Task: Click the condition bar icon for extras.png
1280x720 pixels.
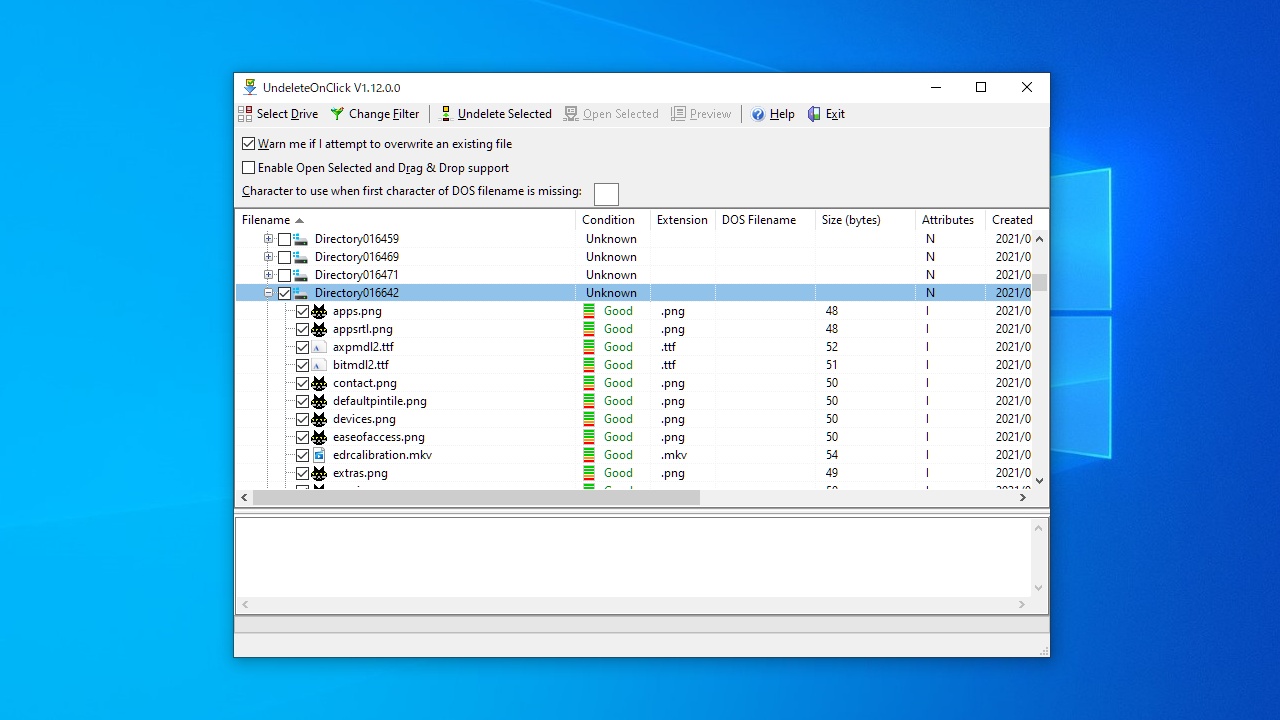Action: pyautogui.click(x=589, y=473)
